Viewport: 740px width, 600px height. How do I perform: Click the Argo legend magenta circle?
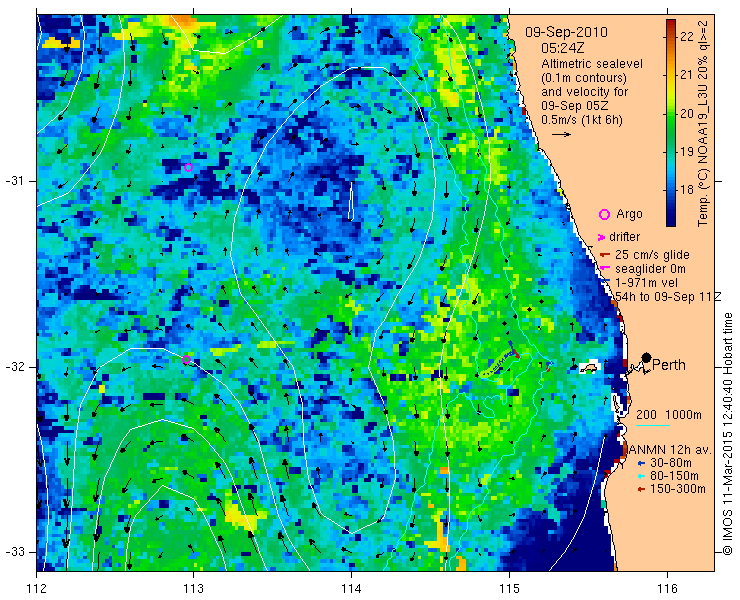click(604, 215)
